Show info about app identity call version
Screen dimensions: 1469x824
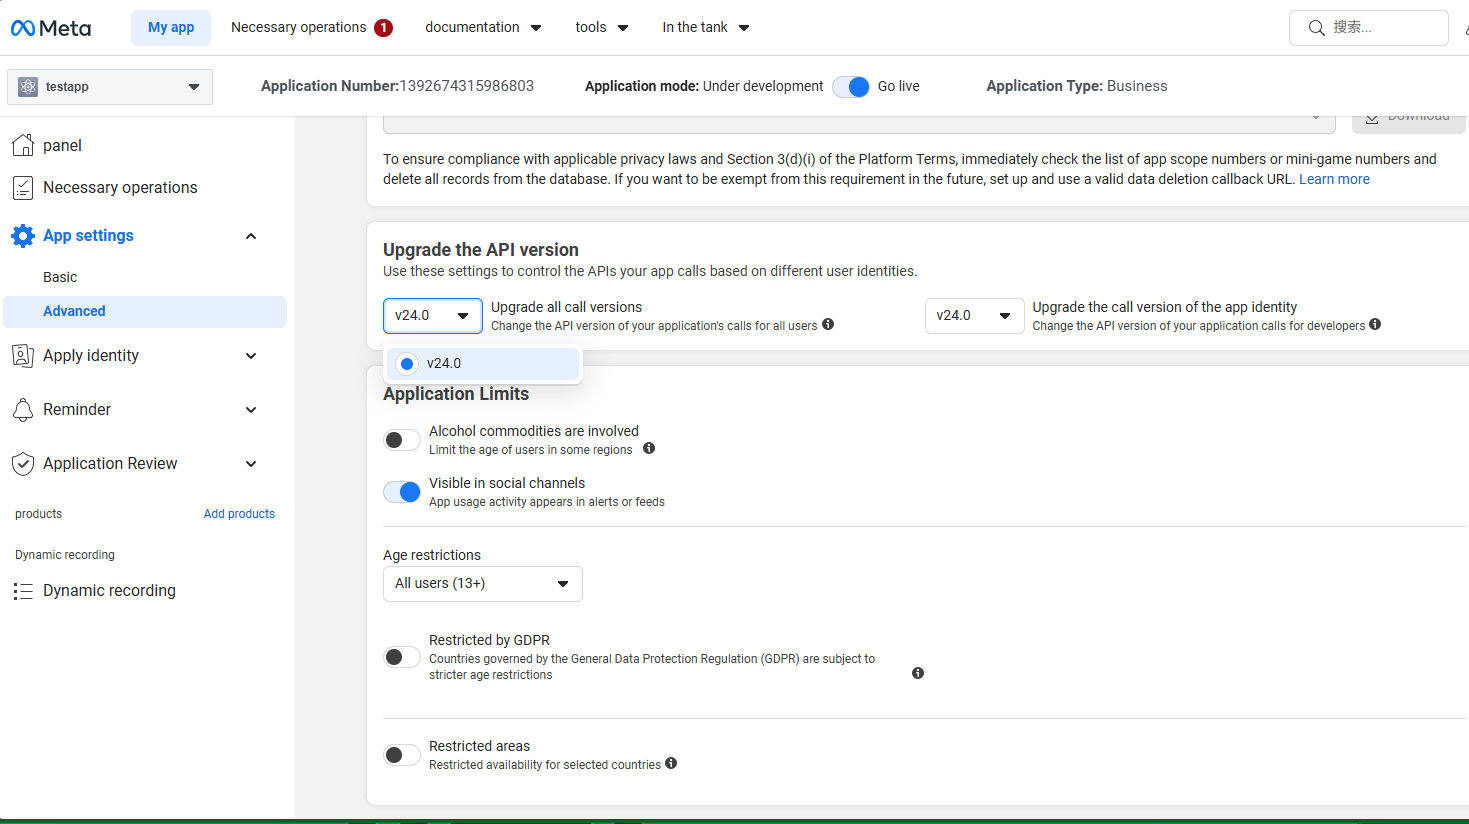coord(1375,324)
